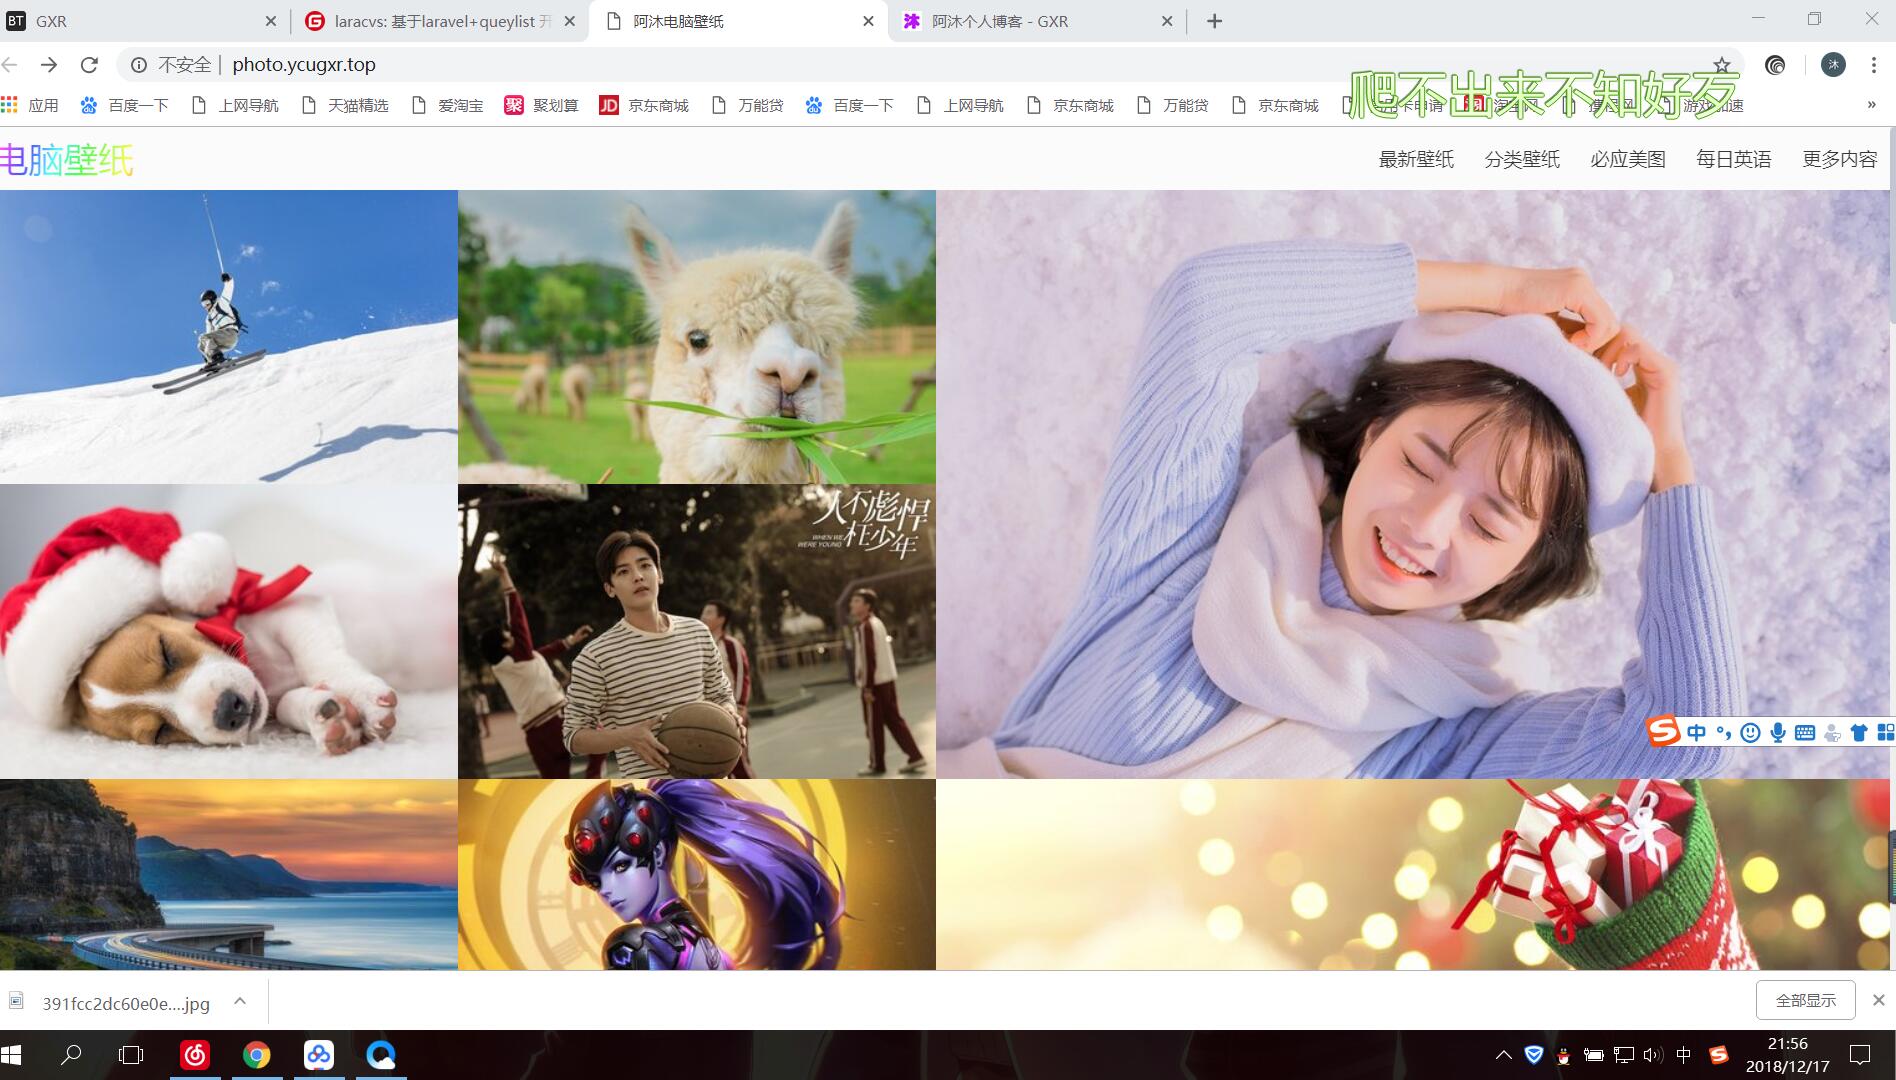Switch to the laracvs tab
Viewport: 1896px width, 1080px height.
coord(440,21)
